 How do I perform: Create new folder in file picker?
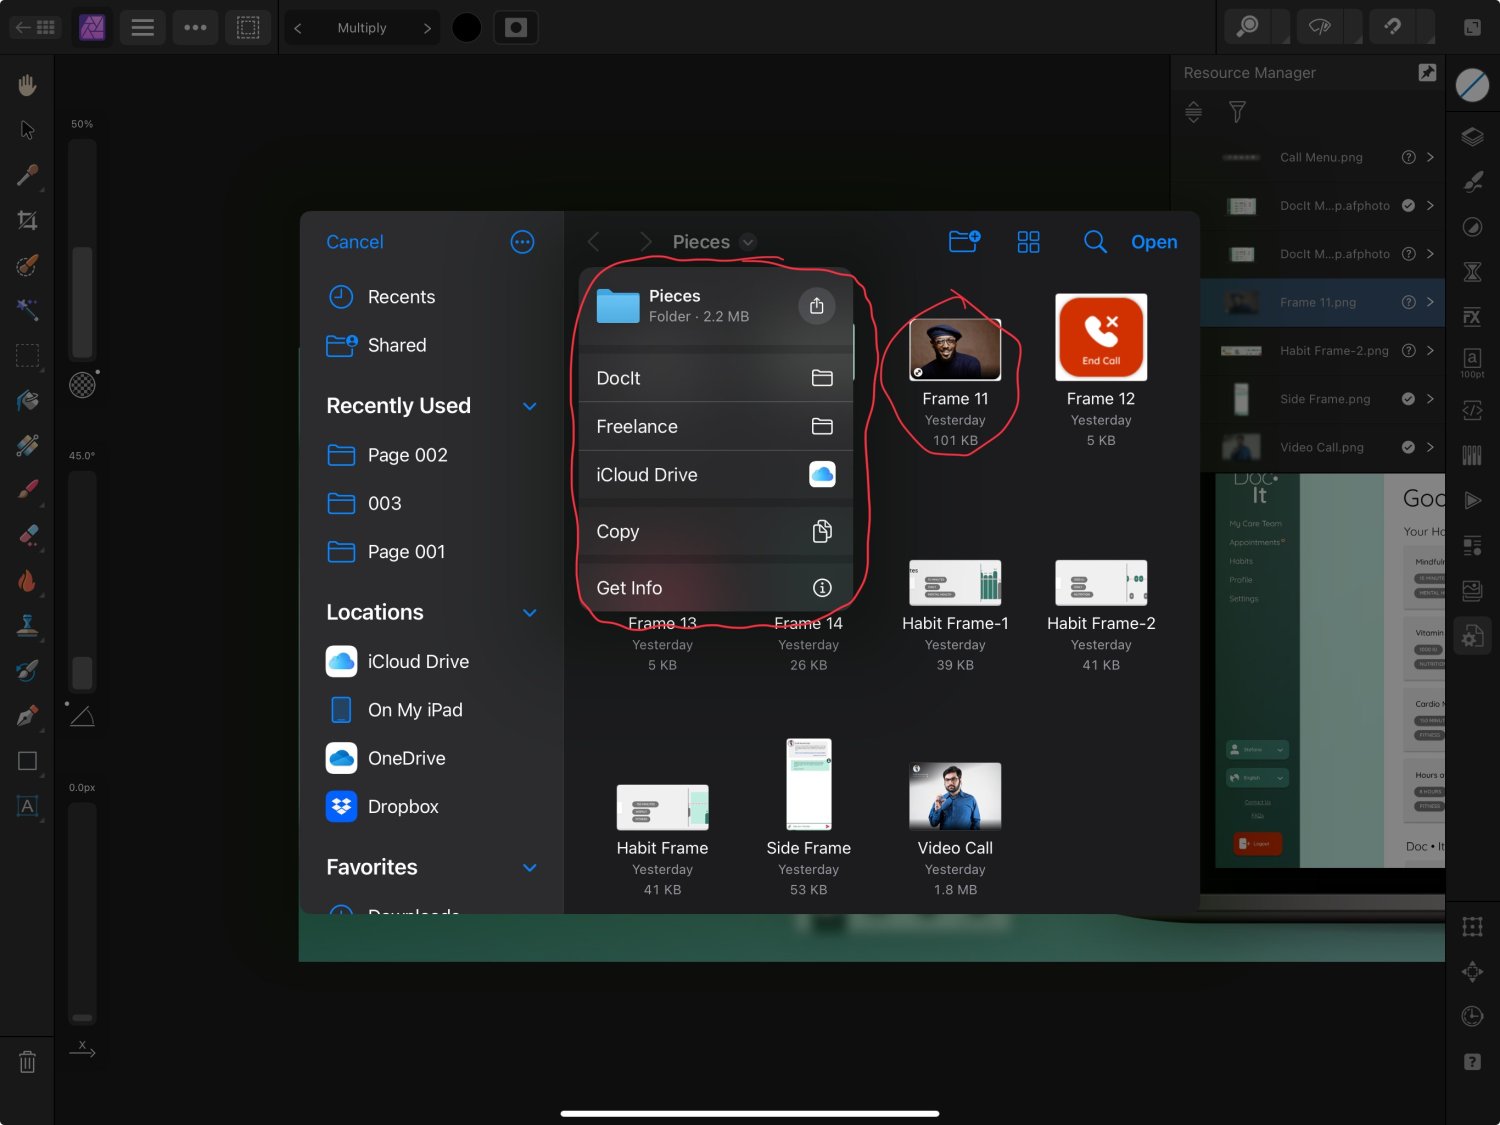[964, 241]
